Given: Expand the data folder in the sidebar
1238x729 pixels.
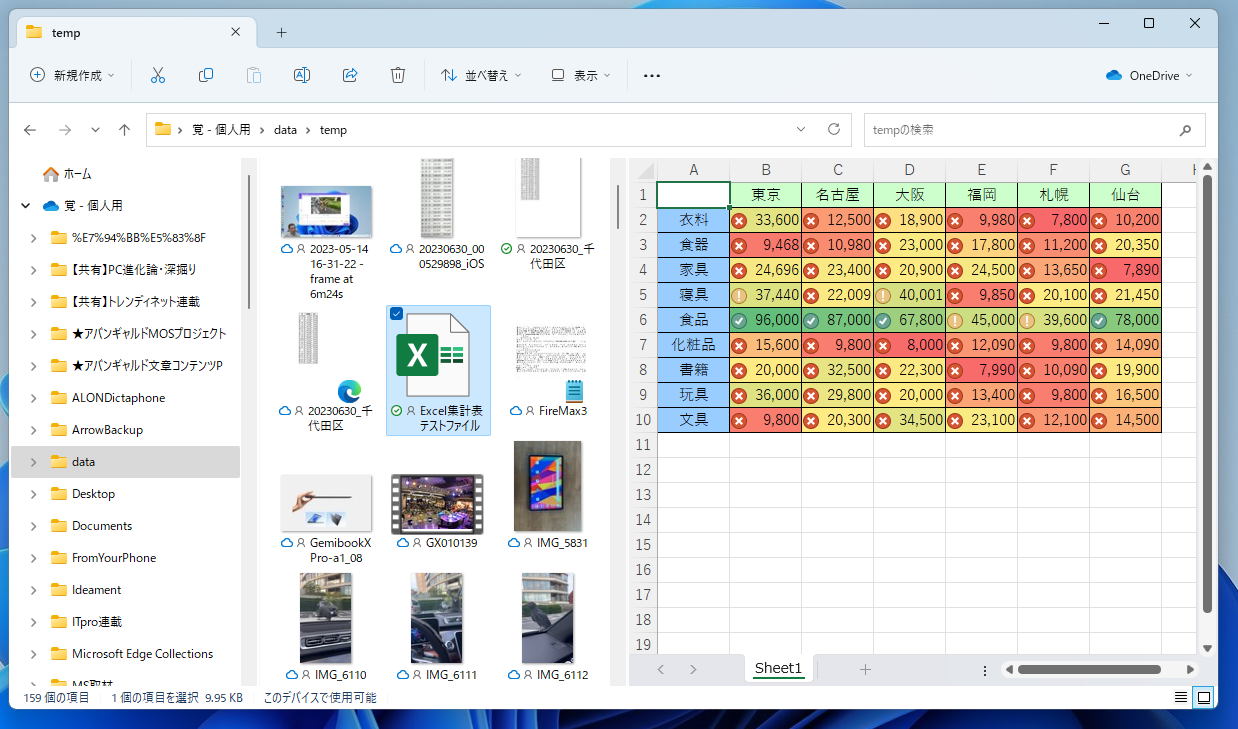Looking at the screenshot, I should [34, 462].
